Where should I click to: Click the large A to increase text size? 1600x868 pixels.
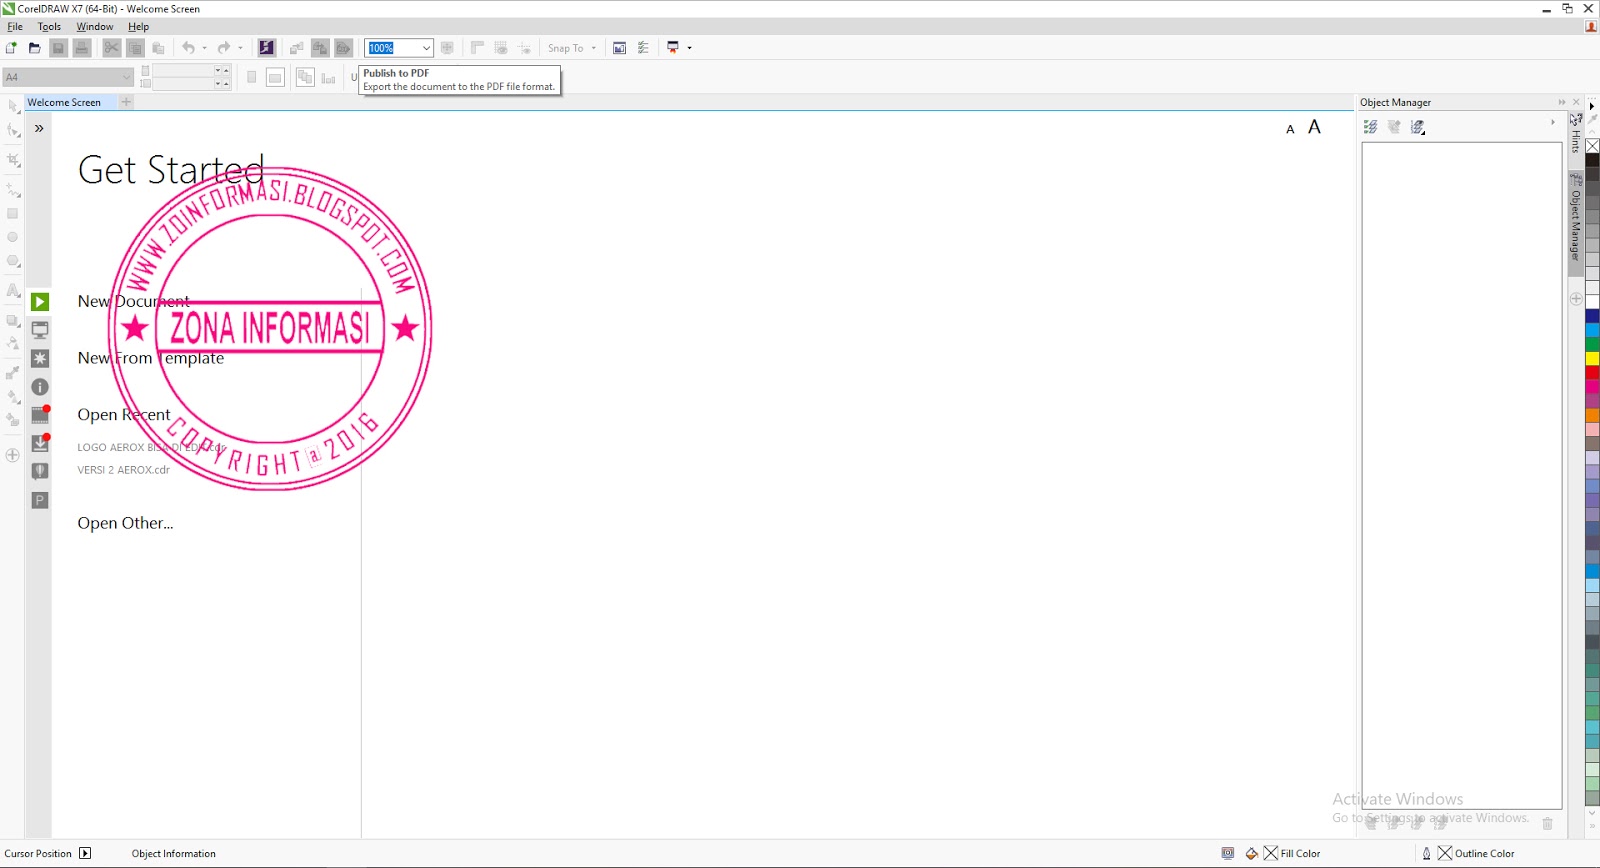tap(1314, 127)
